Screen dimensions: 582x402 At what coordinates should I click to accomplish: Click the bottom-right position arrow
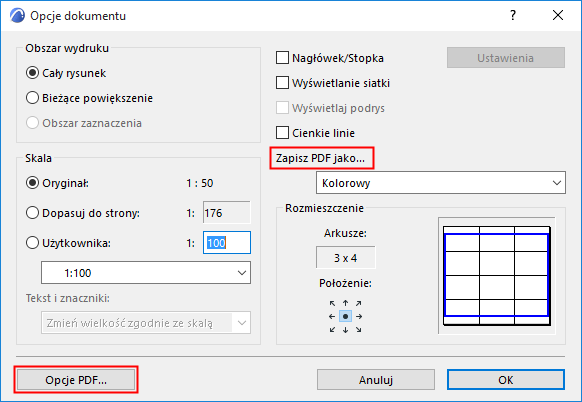pyautogui.click(x=359, y=330)
